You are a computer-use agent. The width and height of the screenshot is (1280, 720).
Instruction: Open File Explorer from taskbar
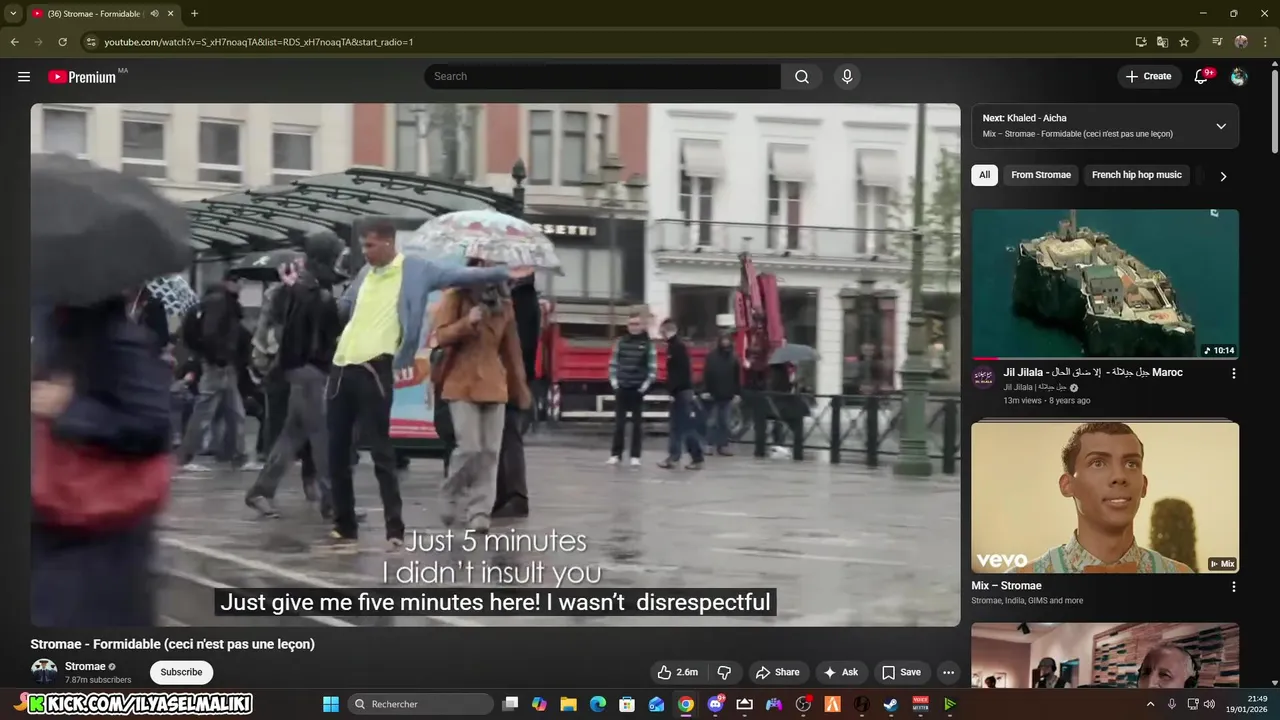pos(568,704)
